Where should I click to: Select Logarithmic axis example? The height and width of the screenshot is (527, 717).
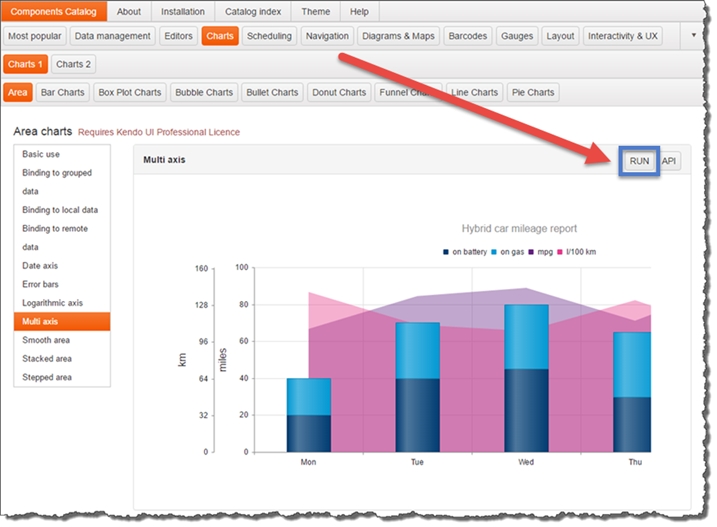52,303
